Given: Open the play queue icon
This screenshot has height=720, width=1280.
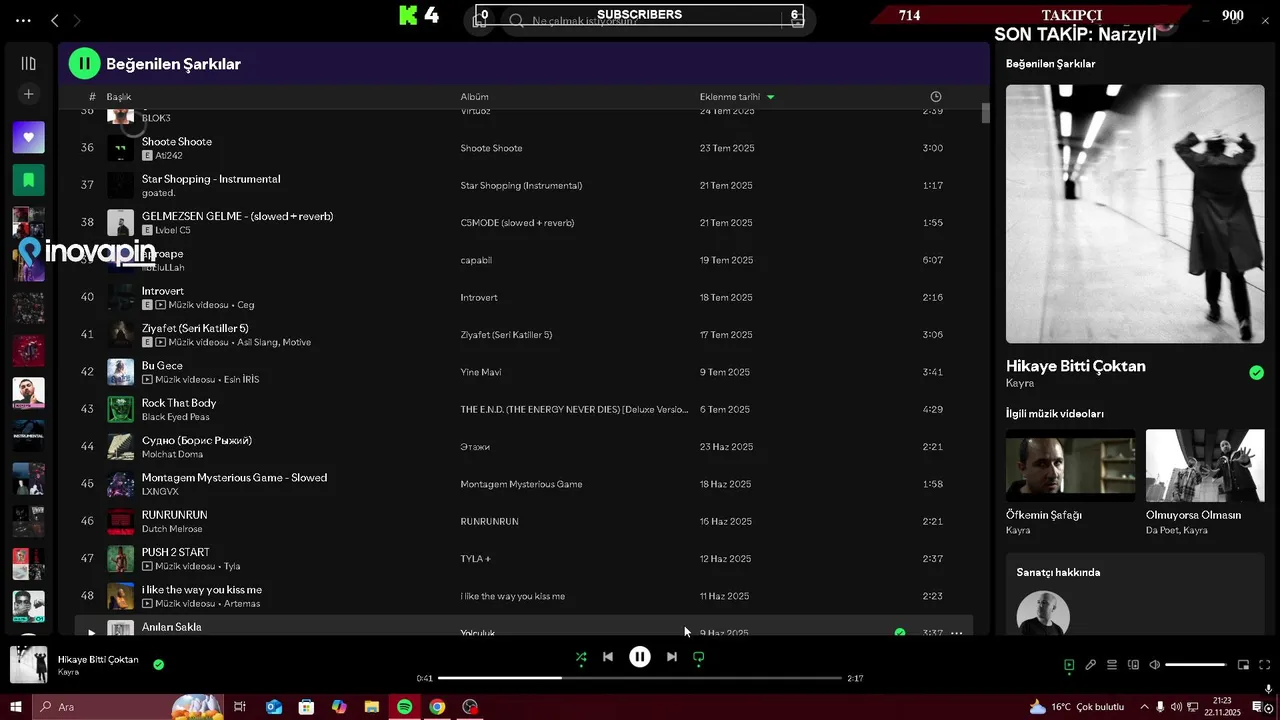Looking at the screenshot, I should point(1112,665).
